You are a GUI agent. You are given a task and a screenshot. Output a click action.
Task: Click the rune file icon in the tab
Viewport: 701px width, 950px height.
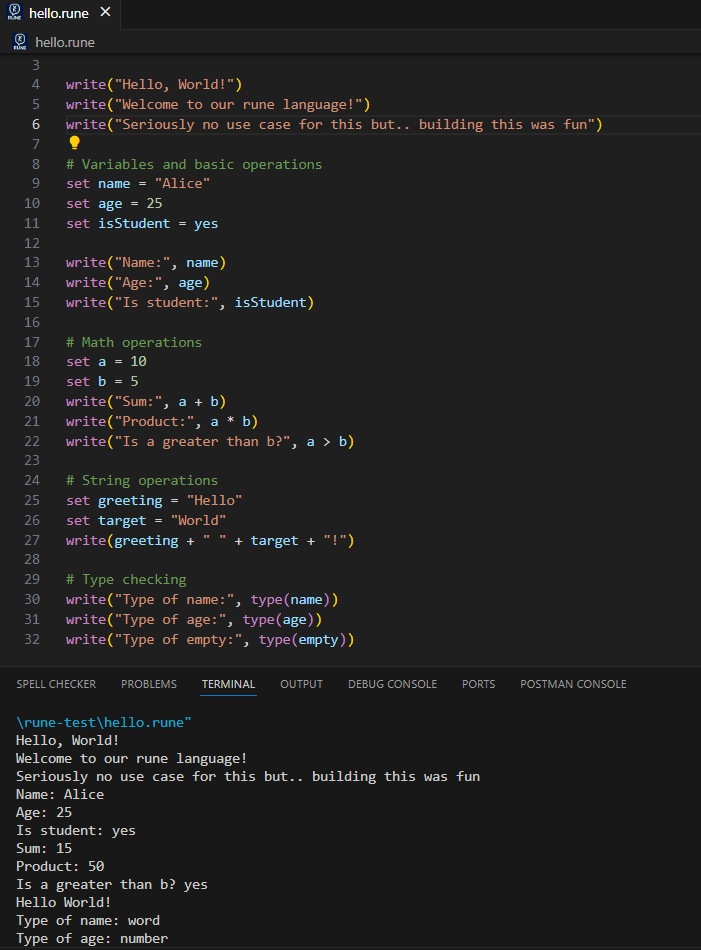point(15,13)
